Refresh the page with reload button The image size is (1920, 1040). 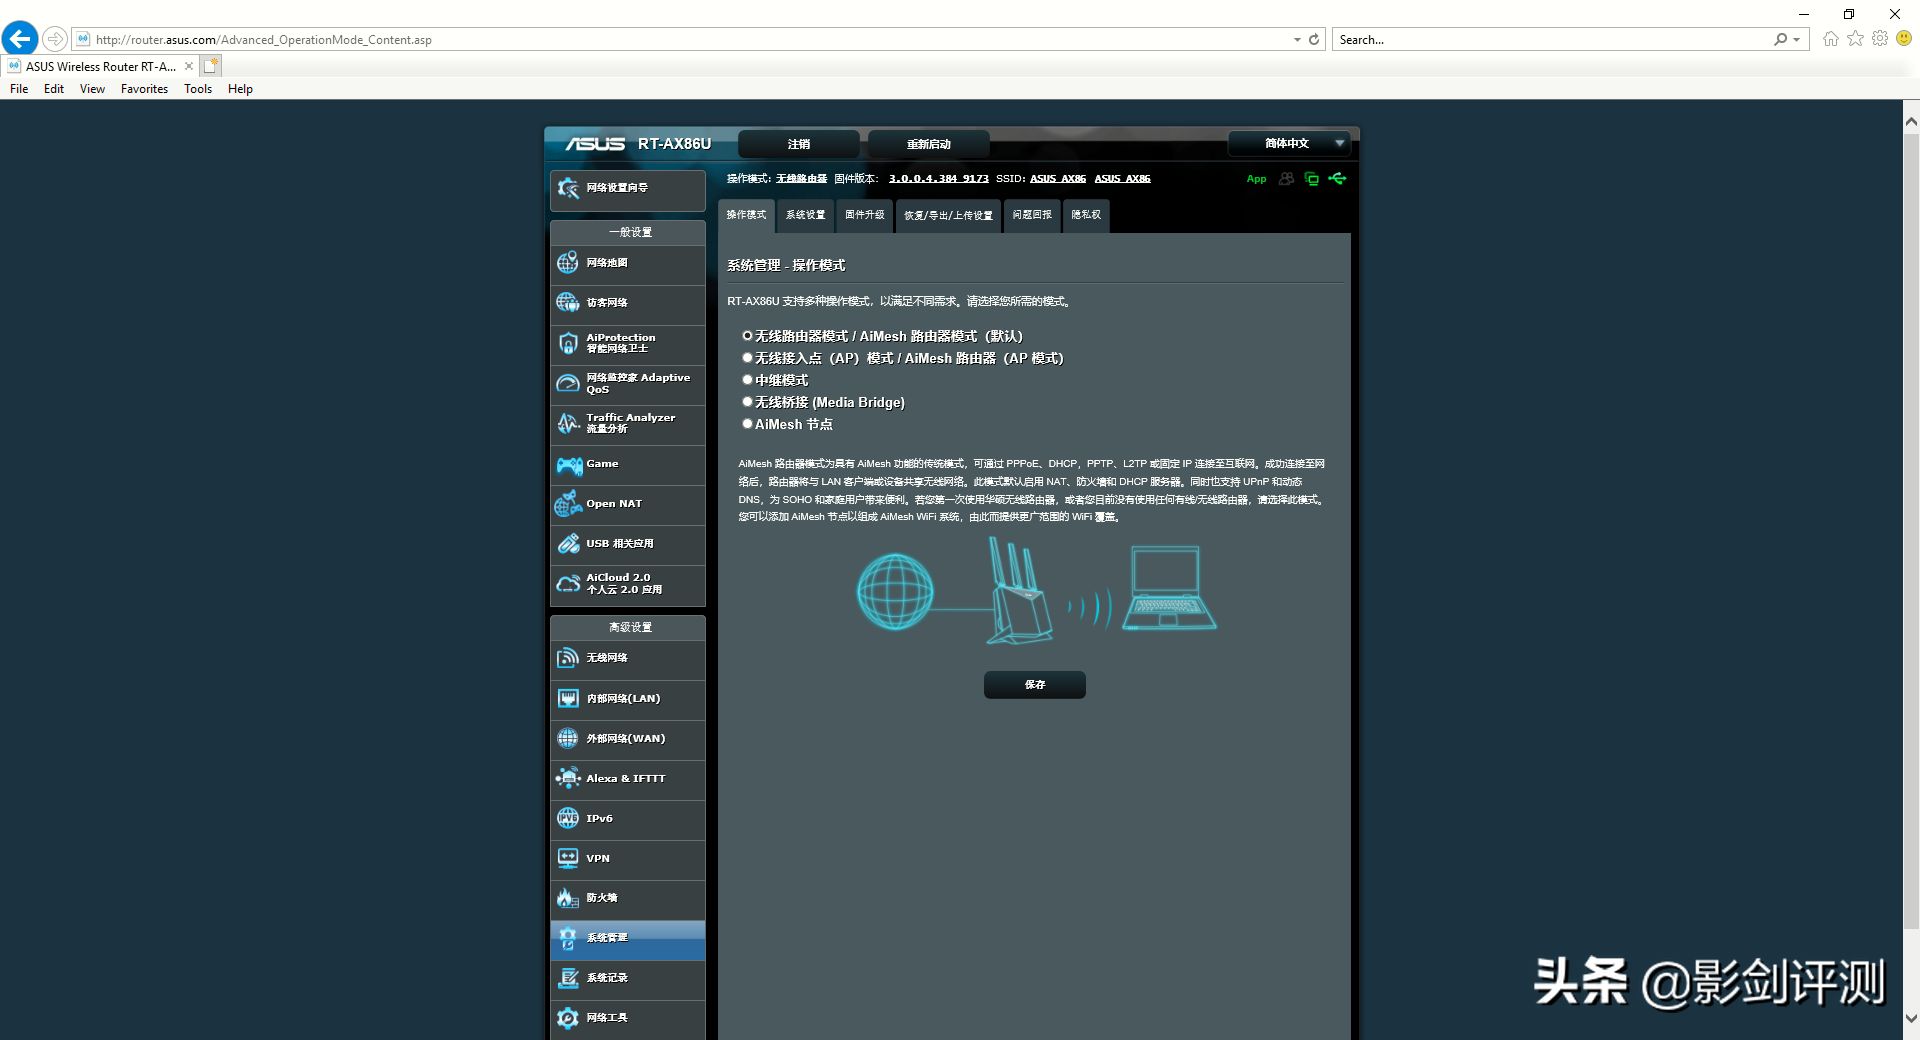tap(1314, 40)
